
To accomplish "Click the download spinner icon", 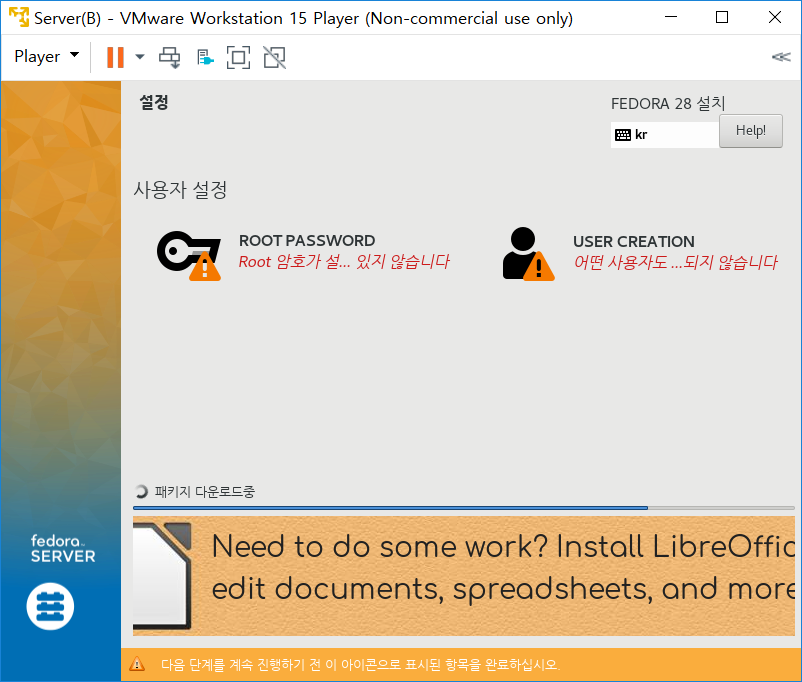I will tap(141, 492).
